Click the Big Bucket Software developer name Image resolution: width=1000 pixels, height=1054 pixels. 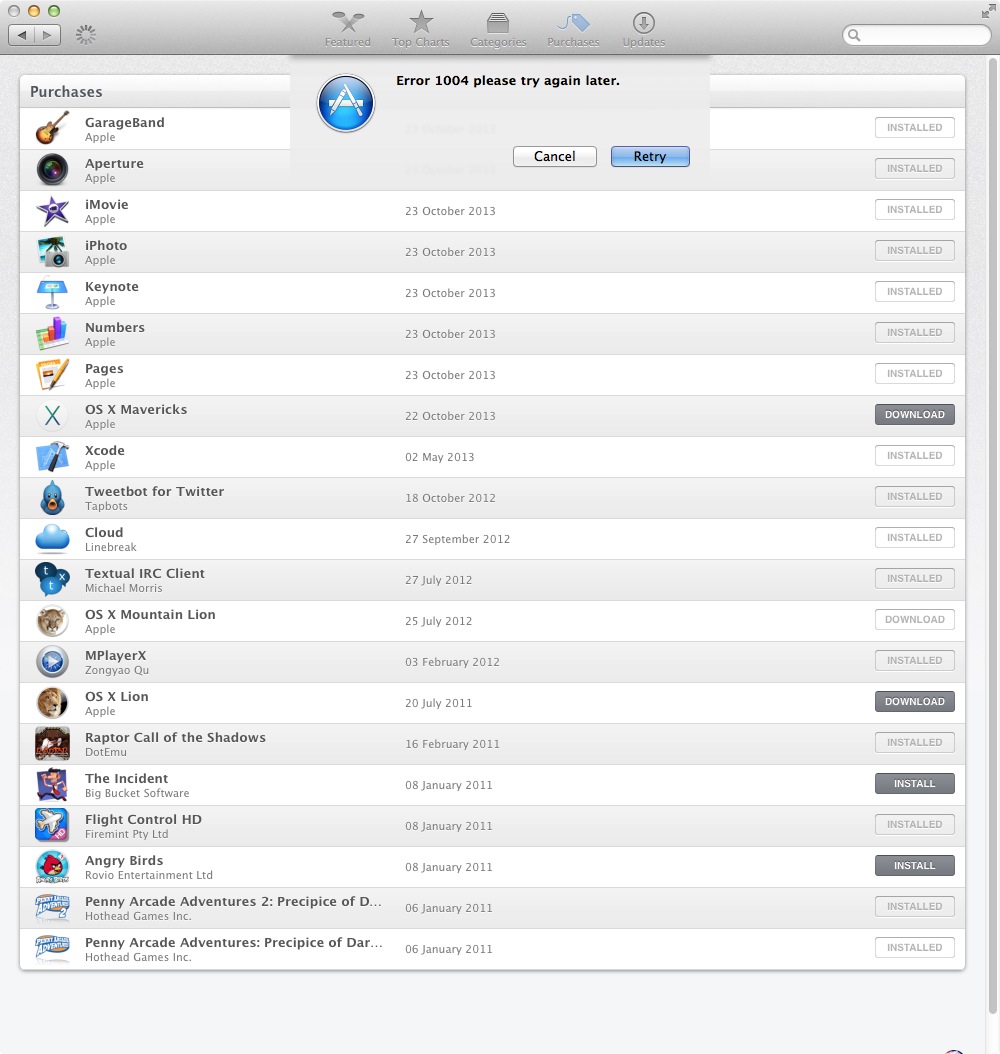click(137, 793)
